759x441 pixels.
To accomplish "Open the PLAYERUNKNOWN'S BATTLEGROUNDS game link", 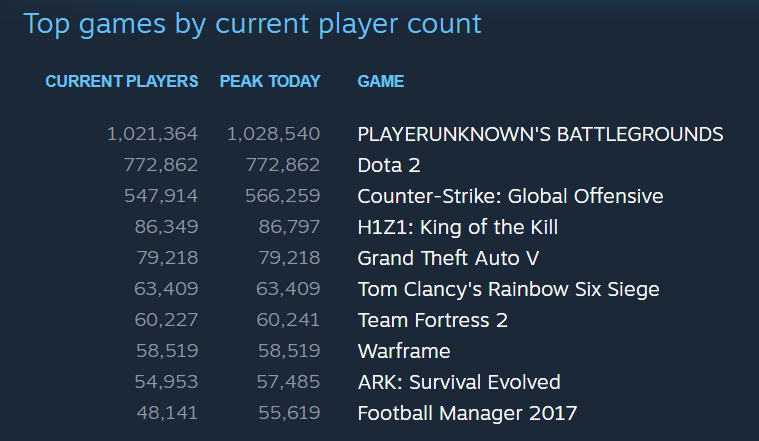I will click(x=540, y=134).
